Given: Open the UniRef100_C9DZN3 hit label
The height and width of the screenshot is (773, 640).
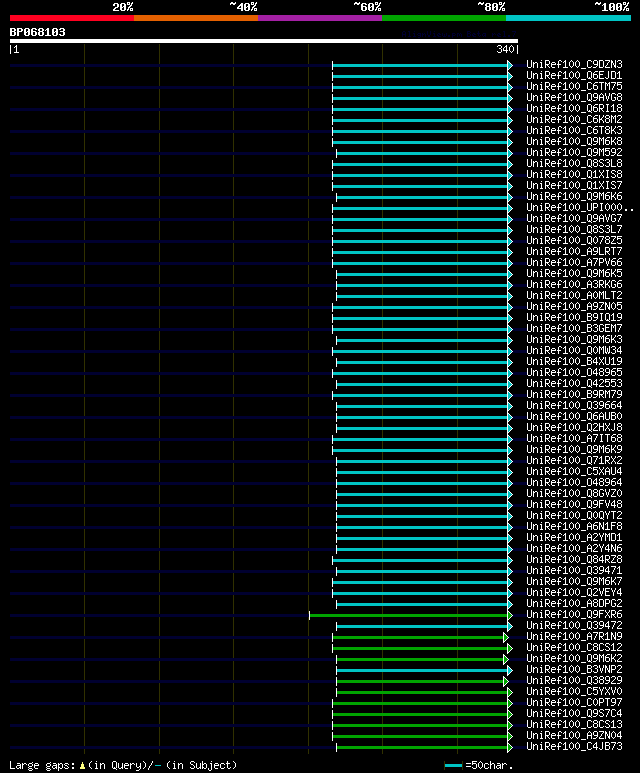Looking at the screenshot, I should [x=574, y=65].
